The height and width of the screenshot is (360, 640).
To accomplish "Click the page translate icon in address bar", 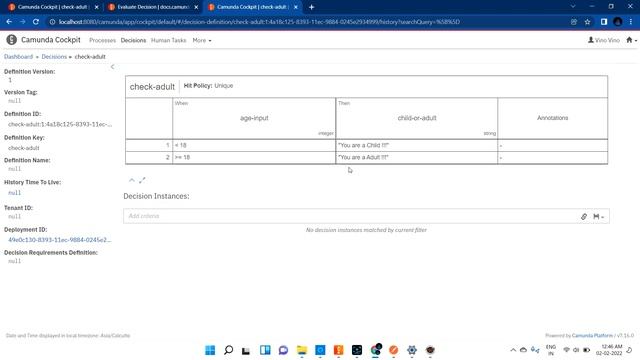I will click(x=574, y=22).
